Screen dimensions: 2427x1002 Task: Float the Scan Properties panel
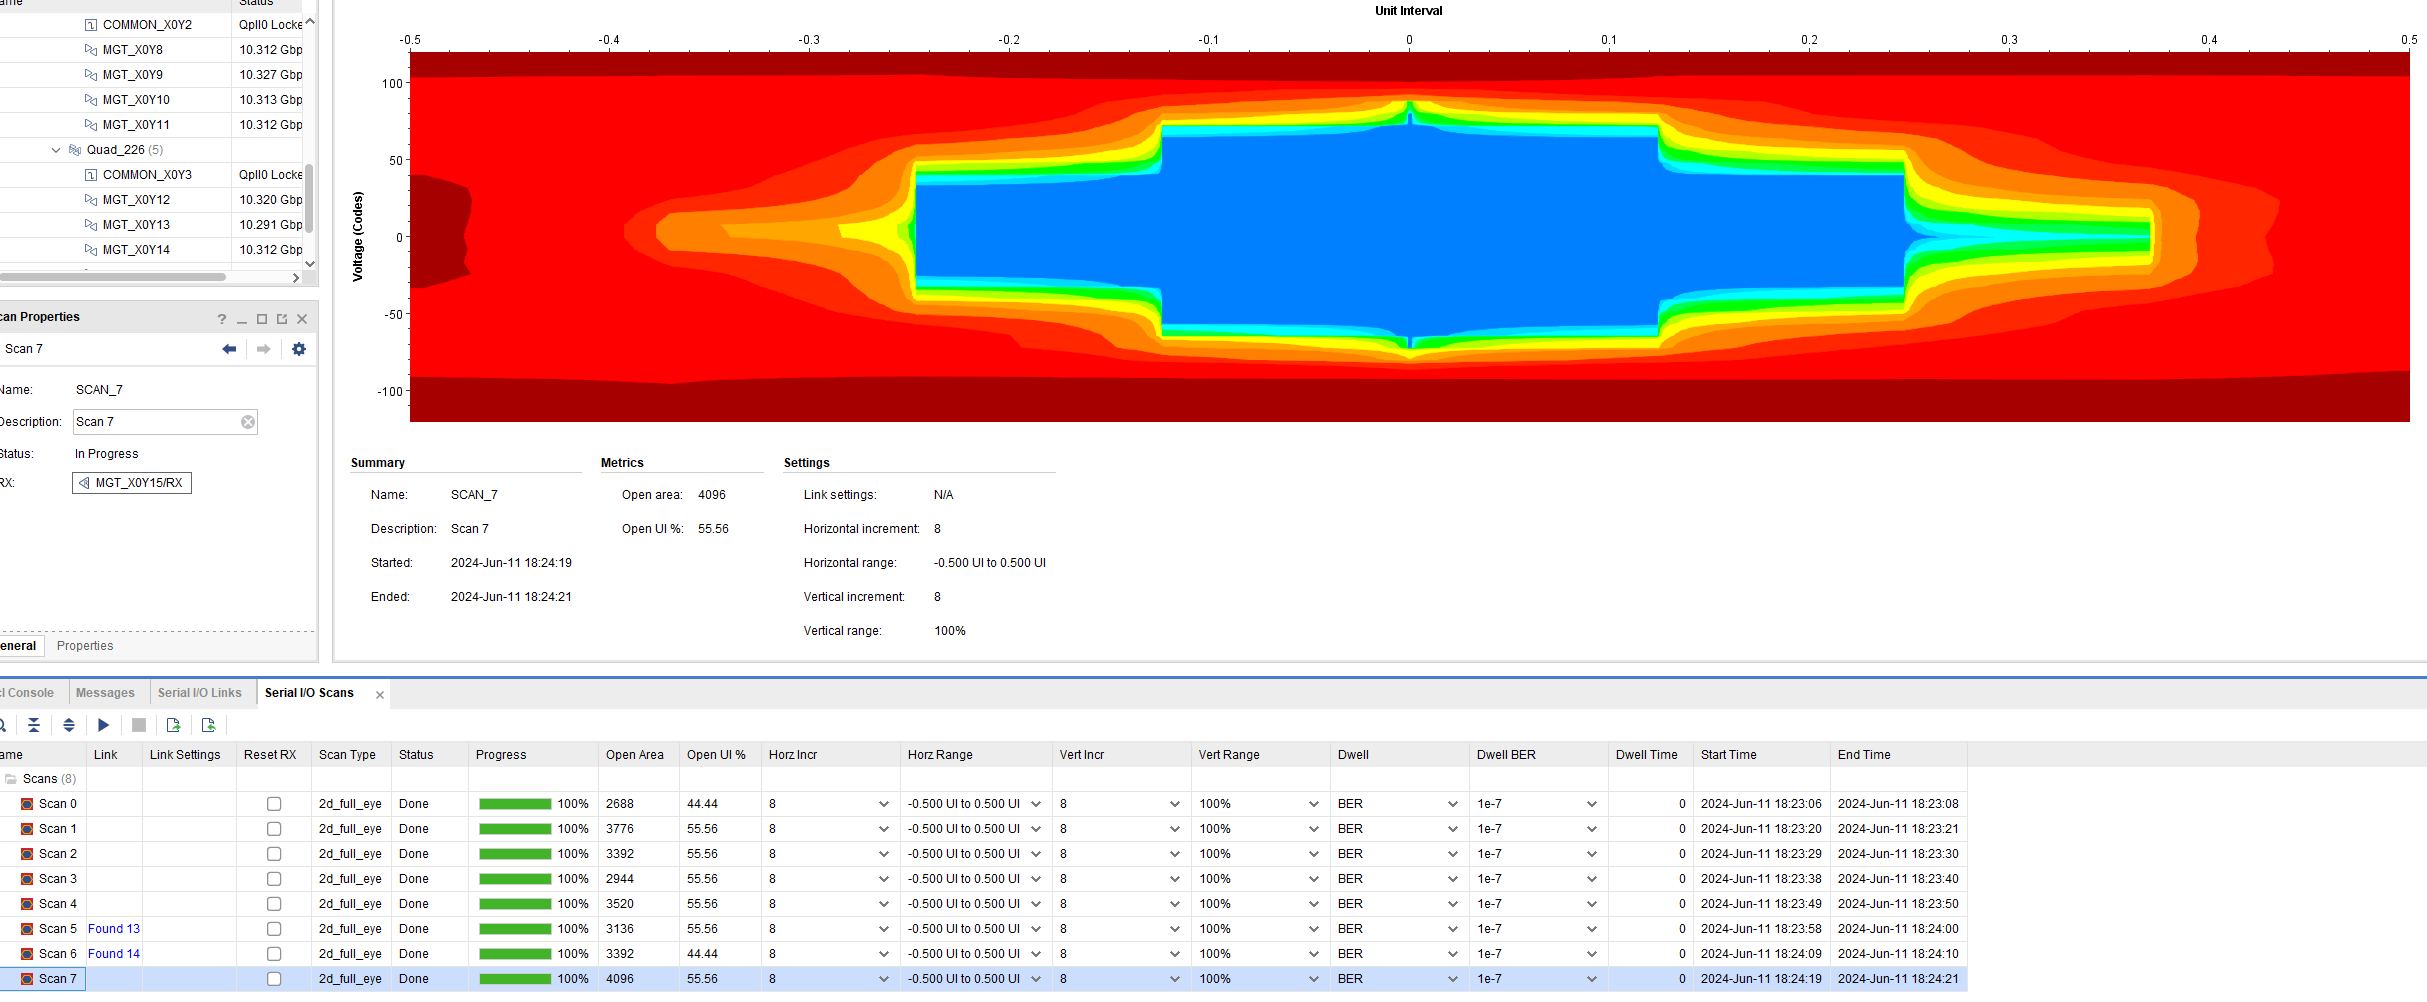tap(282, 319)
